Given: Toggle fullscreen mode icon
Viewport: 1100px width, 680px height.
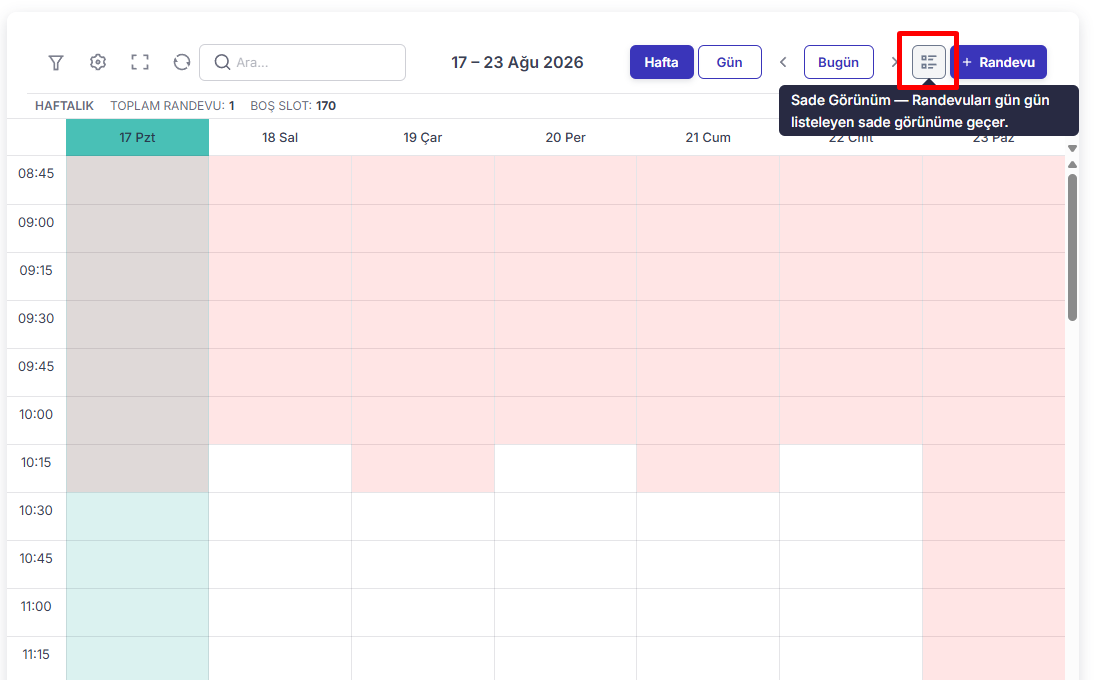Looking at the screenshot, I should [140, 62].
